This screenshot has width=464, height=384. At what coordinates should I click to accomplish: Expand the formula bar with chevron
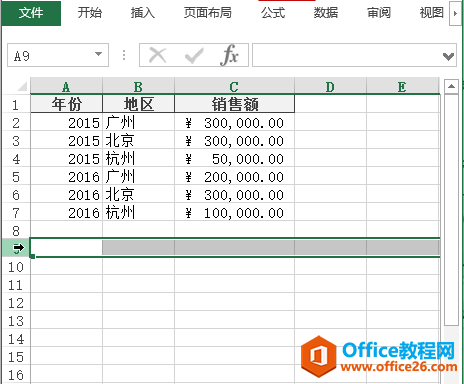point(449,56)
